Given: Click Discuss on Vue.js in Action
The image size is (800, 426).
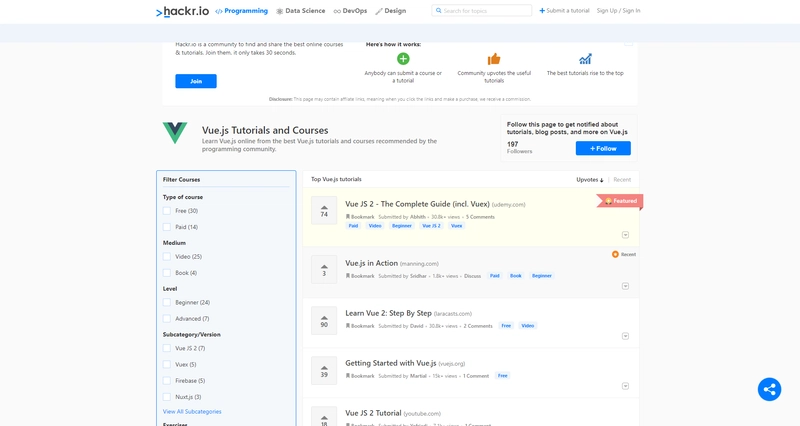Looking at the screenshot, I should (472, 276).
